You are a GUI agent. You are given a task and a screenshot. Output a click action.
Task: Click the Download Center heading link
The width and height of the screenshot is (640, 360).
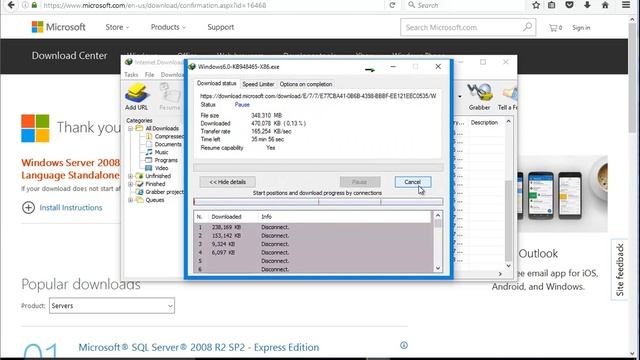coord(69,56)
